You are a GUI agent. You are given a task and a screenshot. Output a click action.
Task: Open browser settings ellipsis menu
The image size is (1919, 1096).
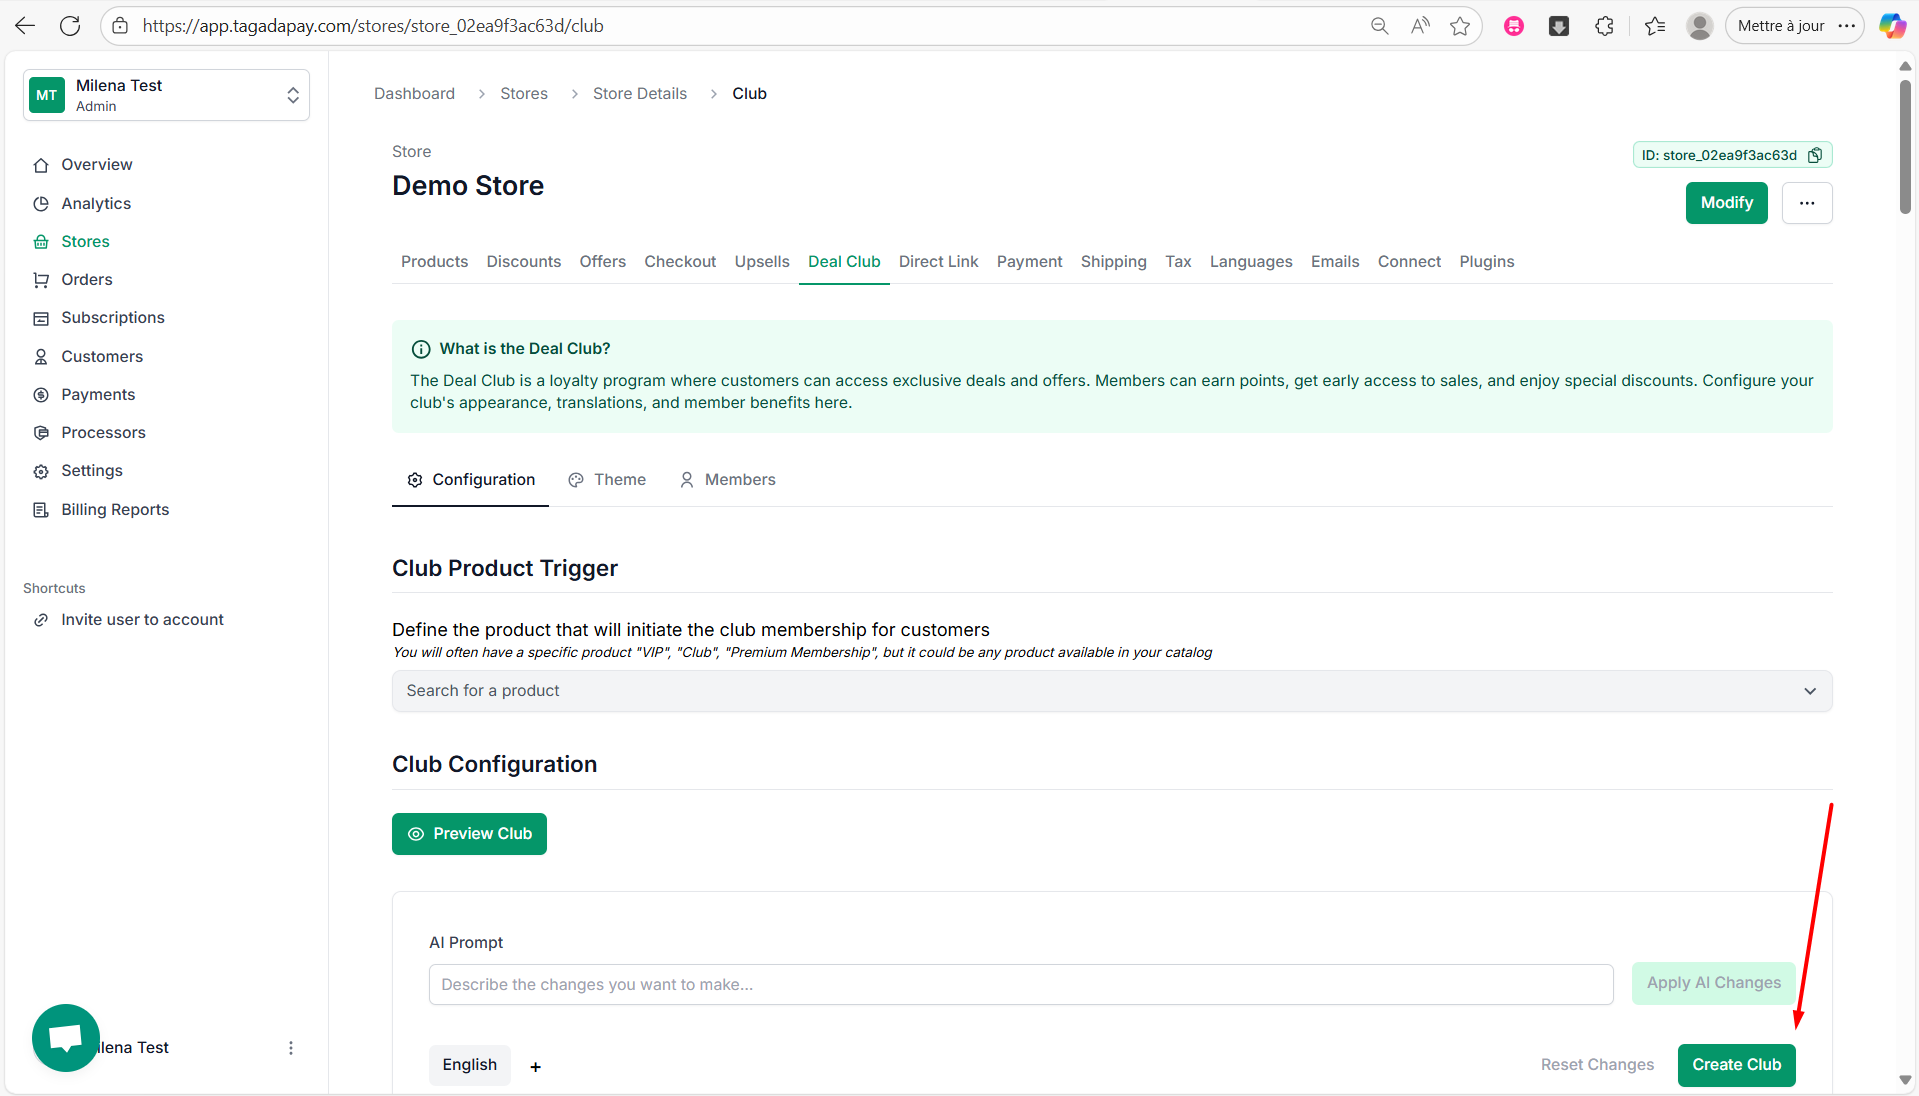pos(1846,26)
